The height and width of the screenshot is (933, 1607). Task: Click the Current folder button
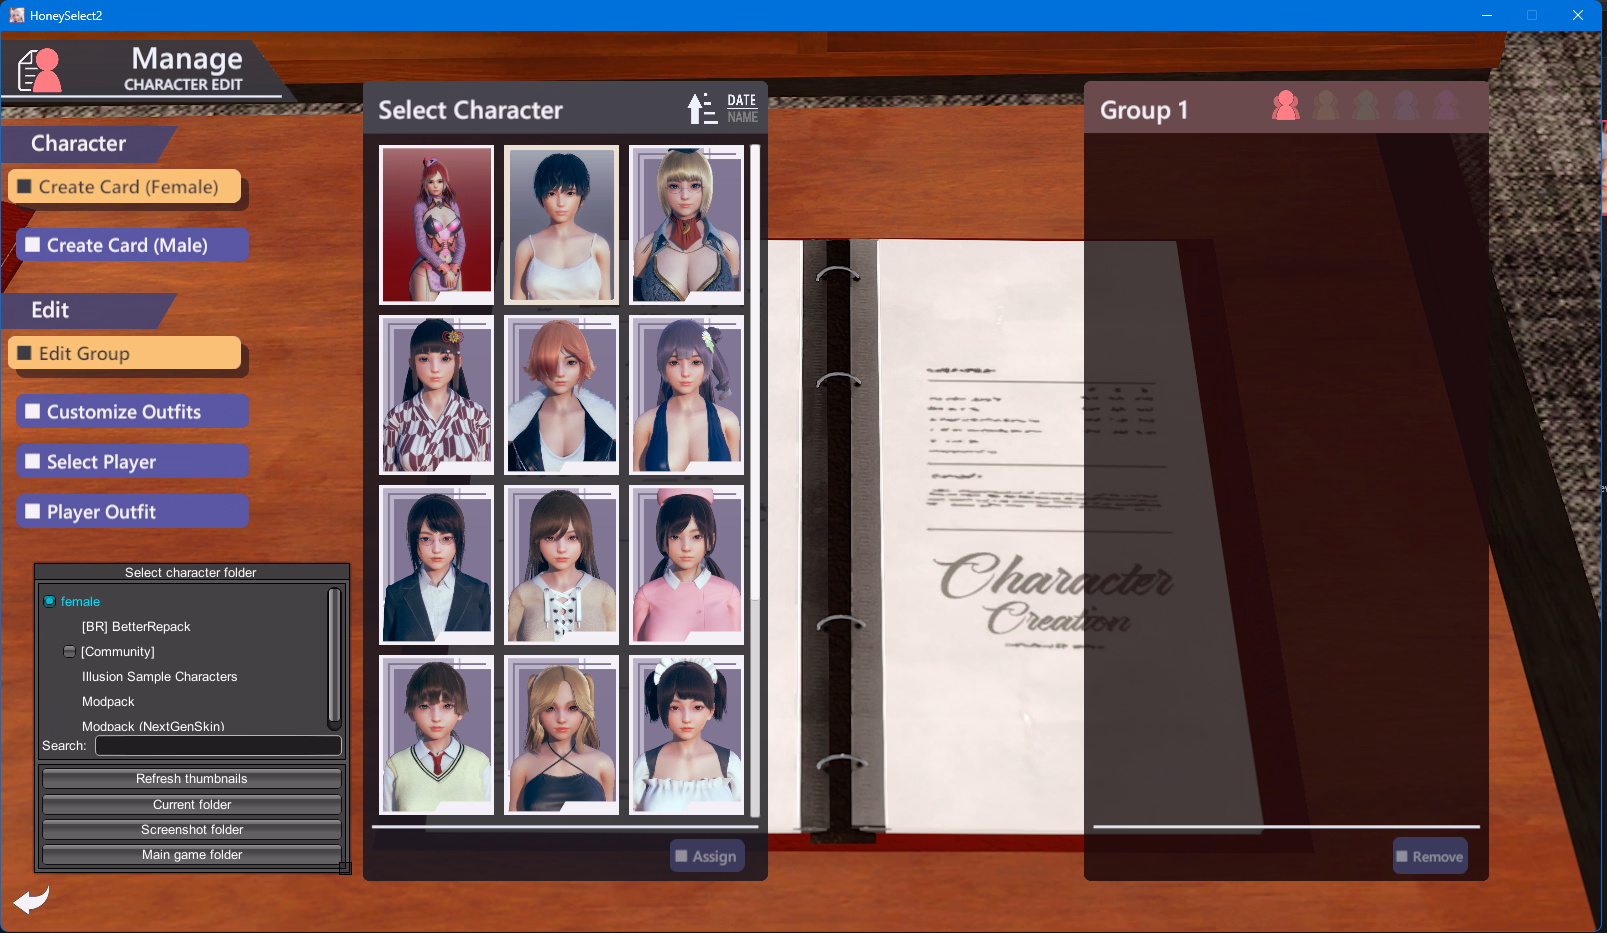coord(192,805)
